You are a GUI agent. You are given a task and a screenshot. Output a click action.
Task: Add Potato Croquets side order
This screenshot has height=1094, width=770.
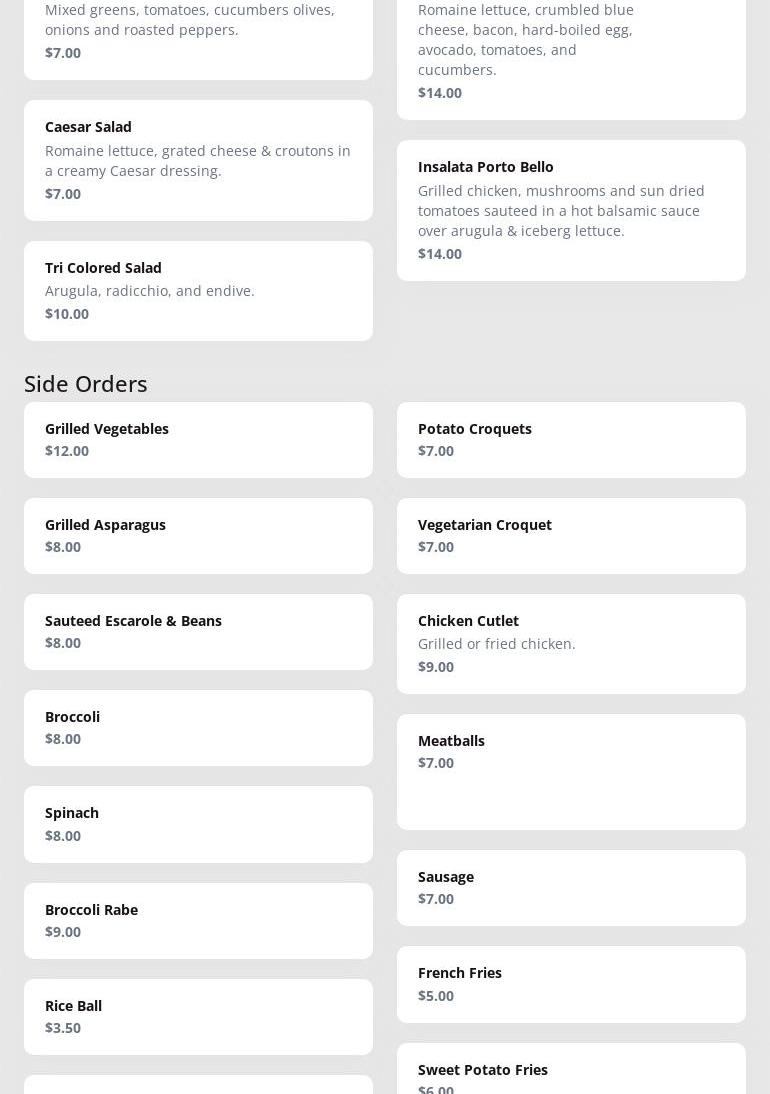pyautogui.click(x=571, y=440)
